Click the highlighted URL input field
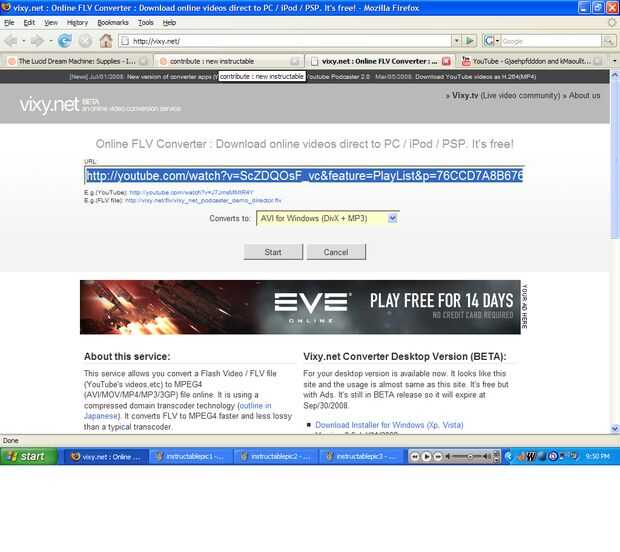620x552 pixels. [304, 176]
